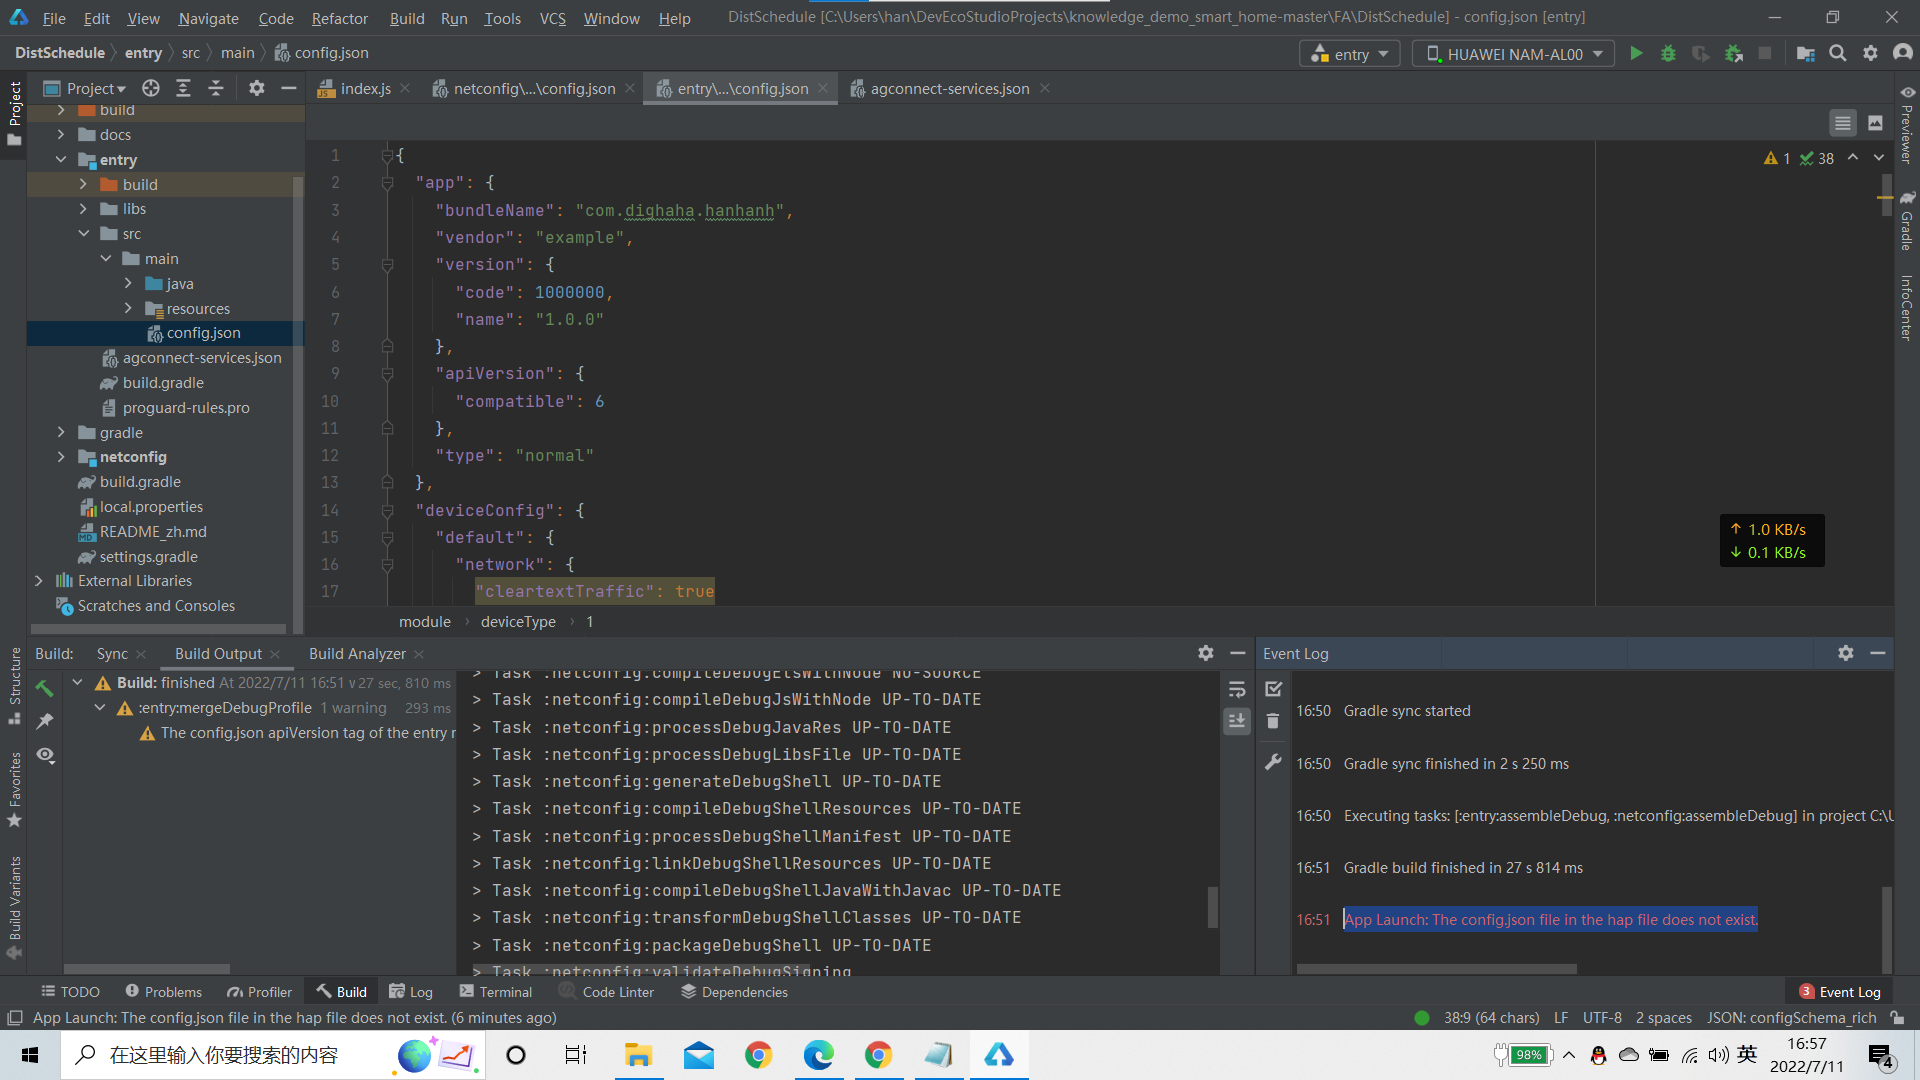Go to next highlighted problem arrow
This screenshot has width=1920, height=1080.
[1879, 158]
